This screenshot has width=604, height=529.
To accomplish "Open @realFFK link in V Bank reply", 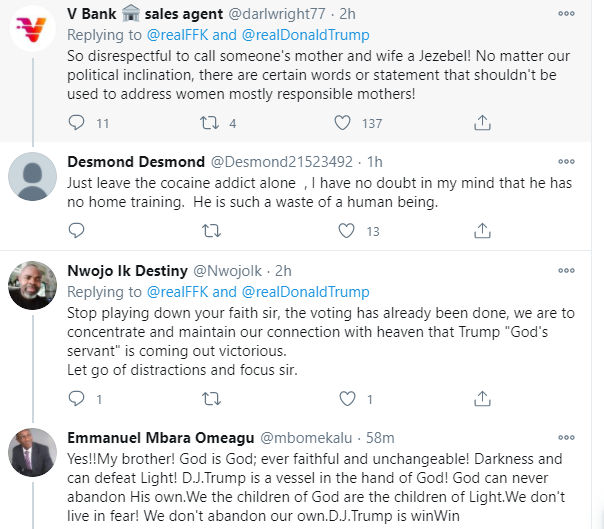I will [178, 35].
